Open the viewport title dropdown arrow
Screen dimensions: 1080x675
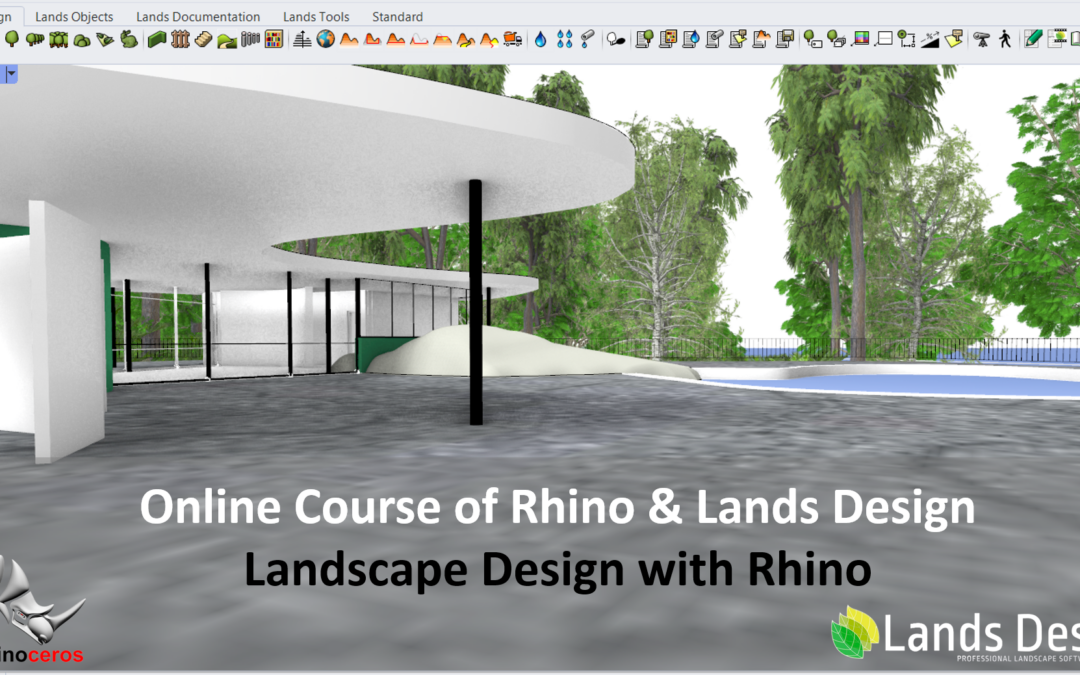(x=11, y=74)
